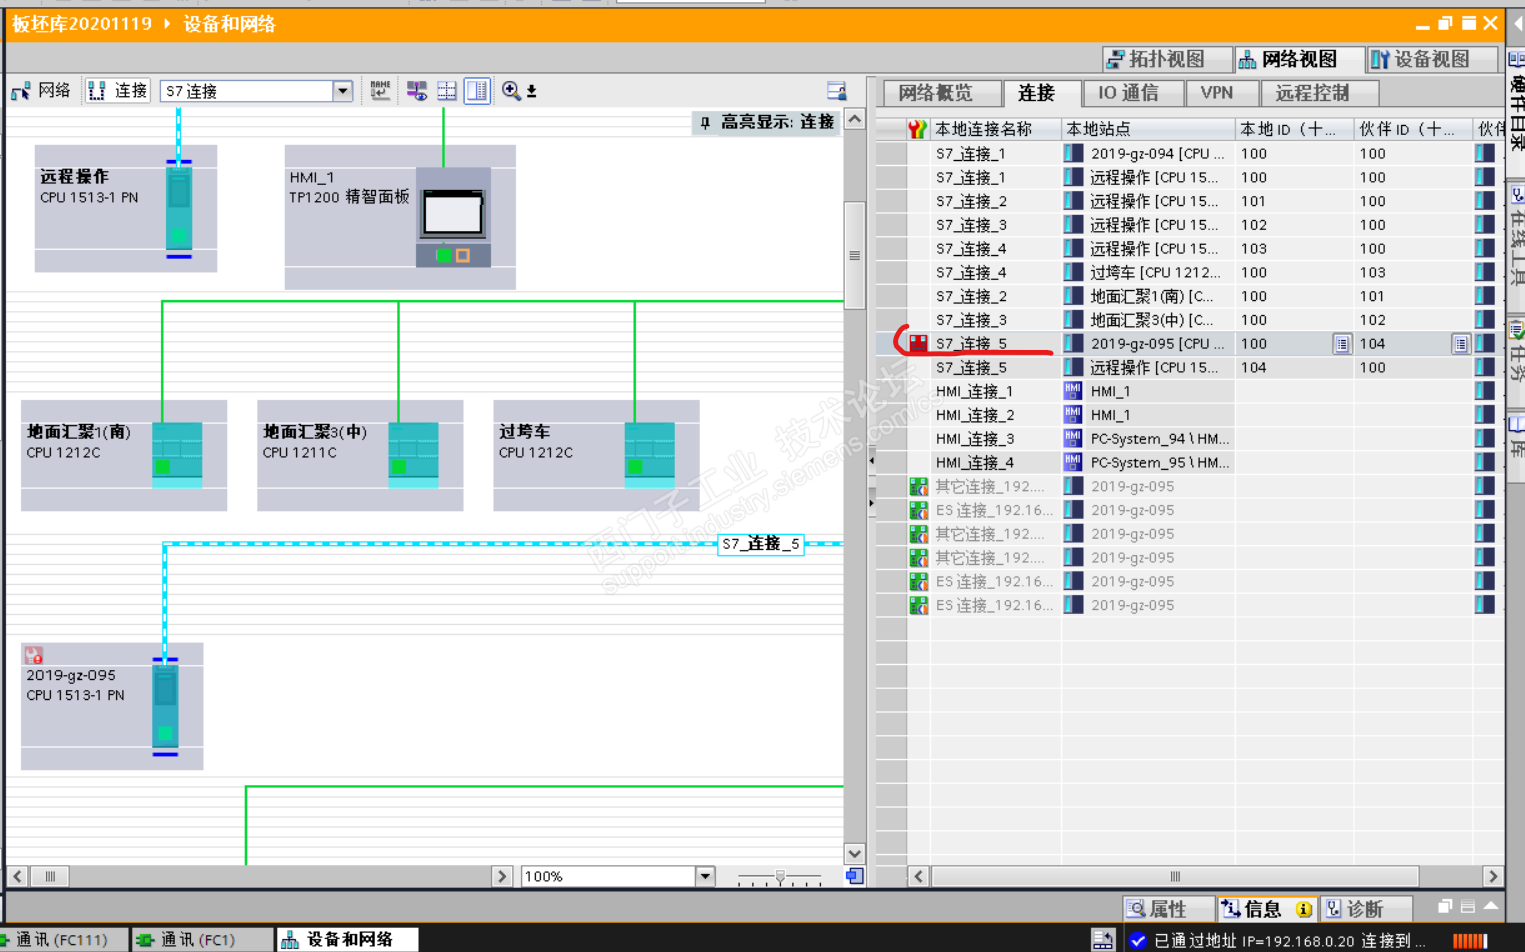
Task: Toggle the 连接 connections mode button
Action: [118, 91]
